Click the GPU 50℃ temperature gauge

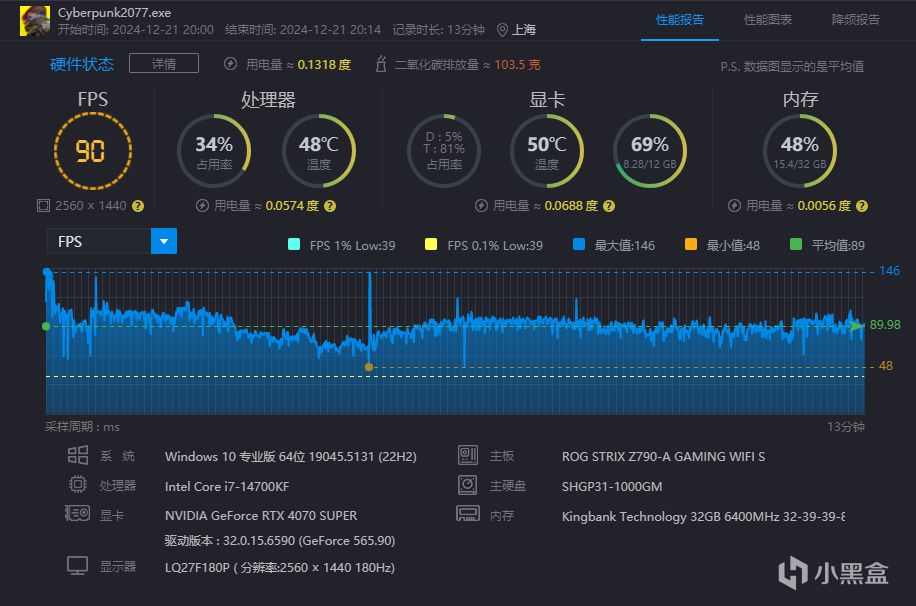[547, 151]
